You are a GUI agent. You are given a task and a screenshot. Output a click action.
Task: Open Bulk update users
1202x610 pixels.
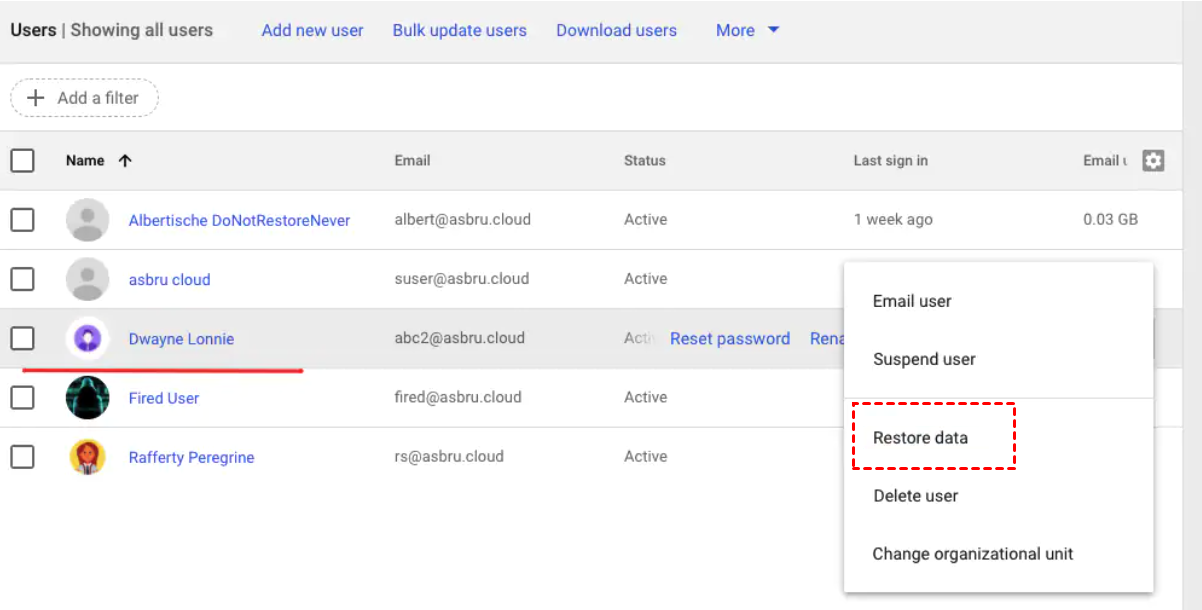tap(459, 30)
